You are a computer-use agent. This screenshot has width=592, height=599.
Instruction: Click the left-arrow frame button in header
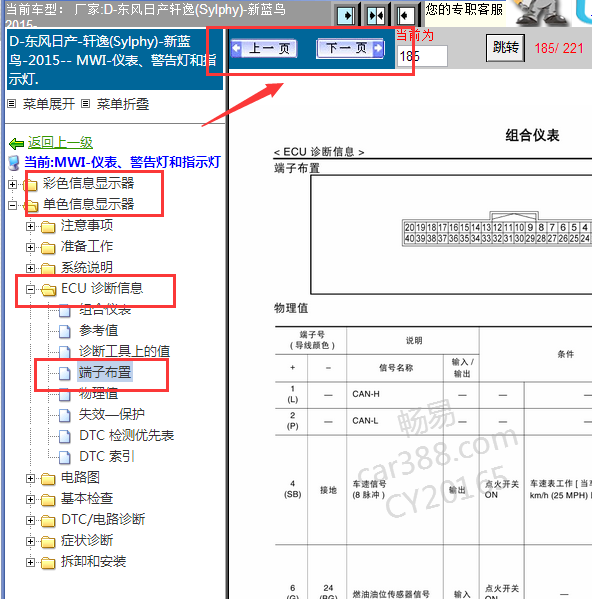tap(406, 16)
